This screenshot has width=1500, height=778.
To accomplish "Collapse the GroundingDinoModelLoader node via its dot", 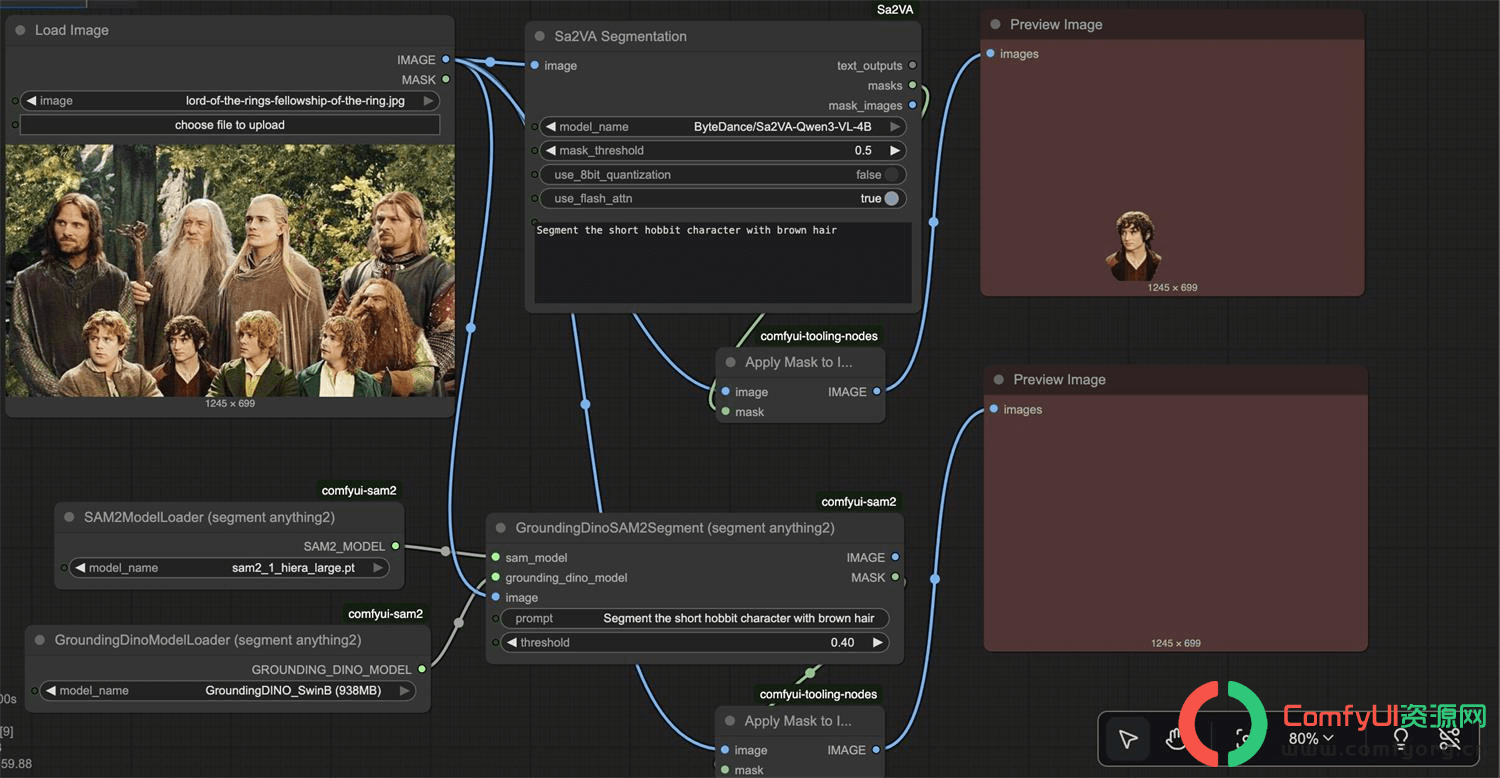I will pyautogui.click(x=40, y=640).
